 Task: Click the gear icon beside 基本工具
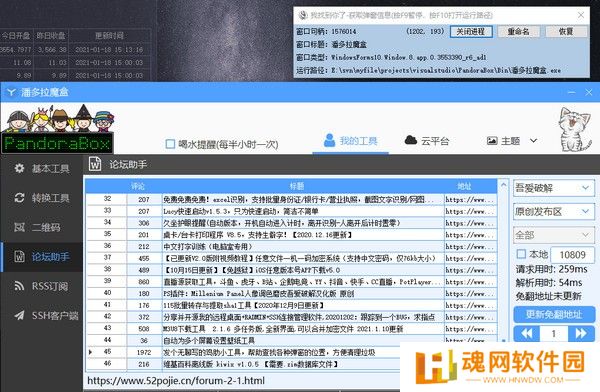19,168
